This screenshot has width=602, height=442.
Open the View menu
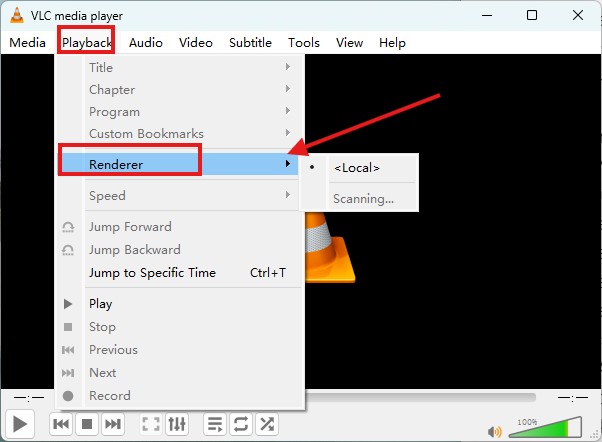[x=349, y=43]
